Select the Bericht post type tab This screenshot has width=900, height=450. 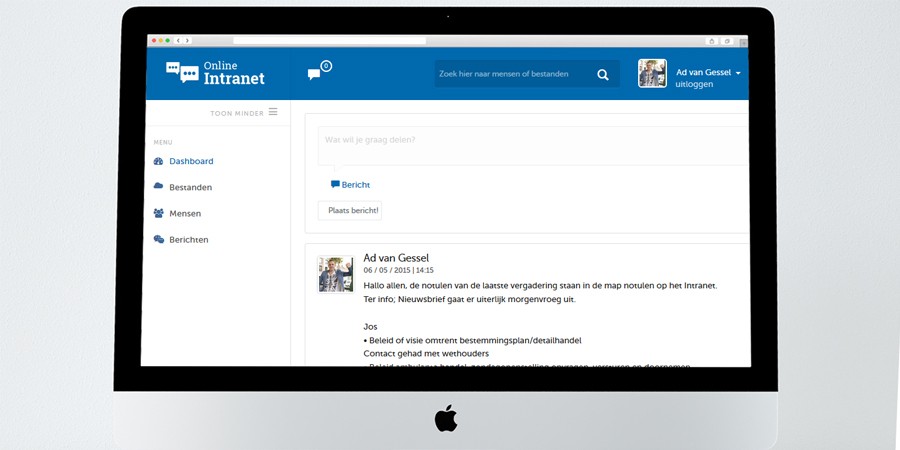tap(350, 185)
